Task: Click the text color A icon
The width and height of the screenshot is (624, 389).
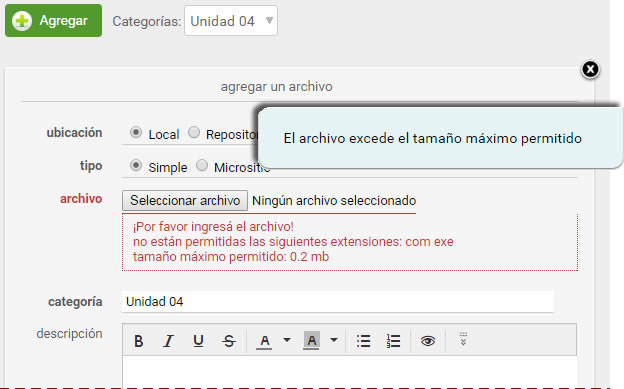Action: click(x=264, y=341)
